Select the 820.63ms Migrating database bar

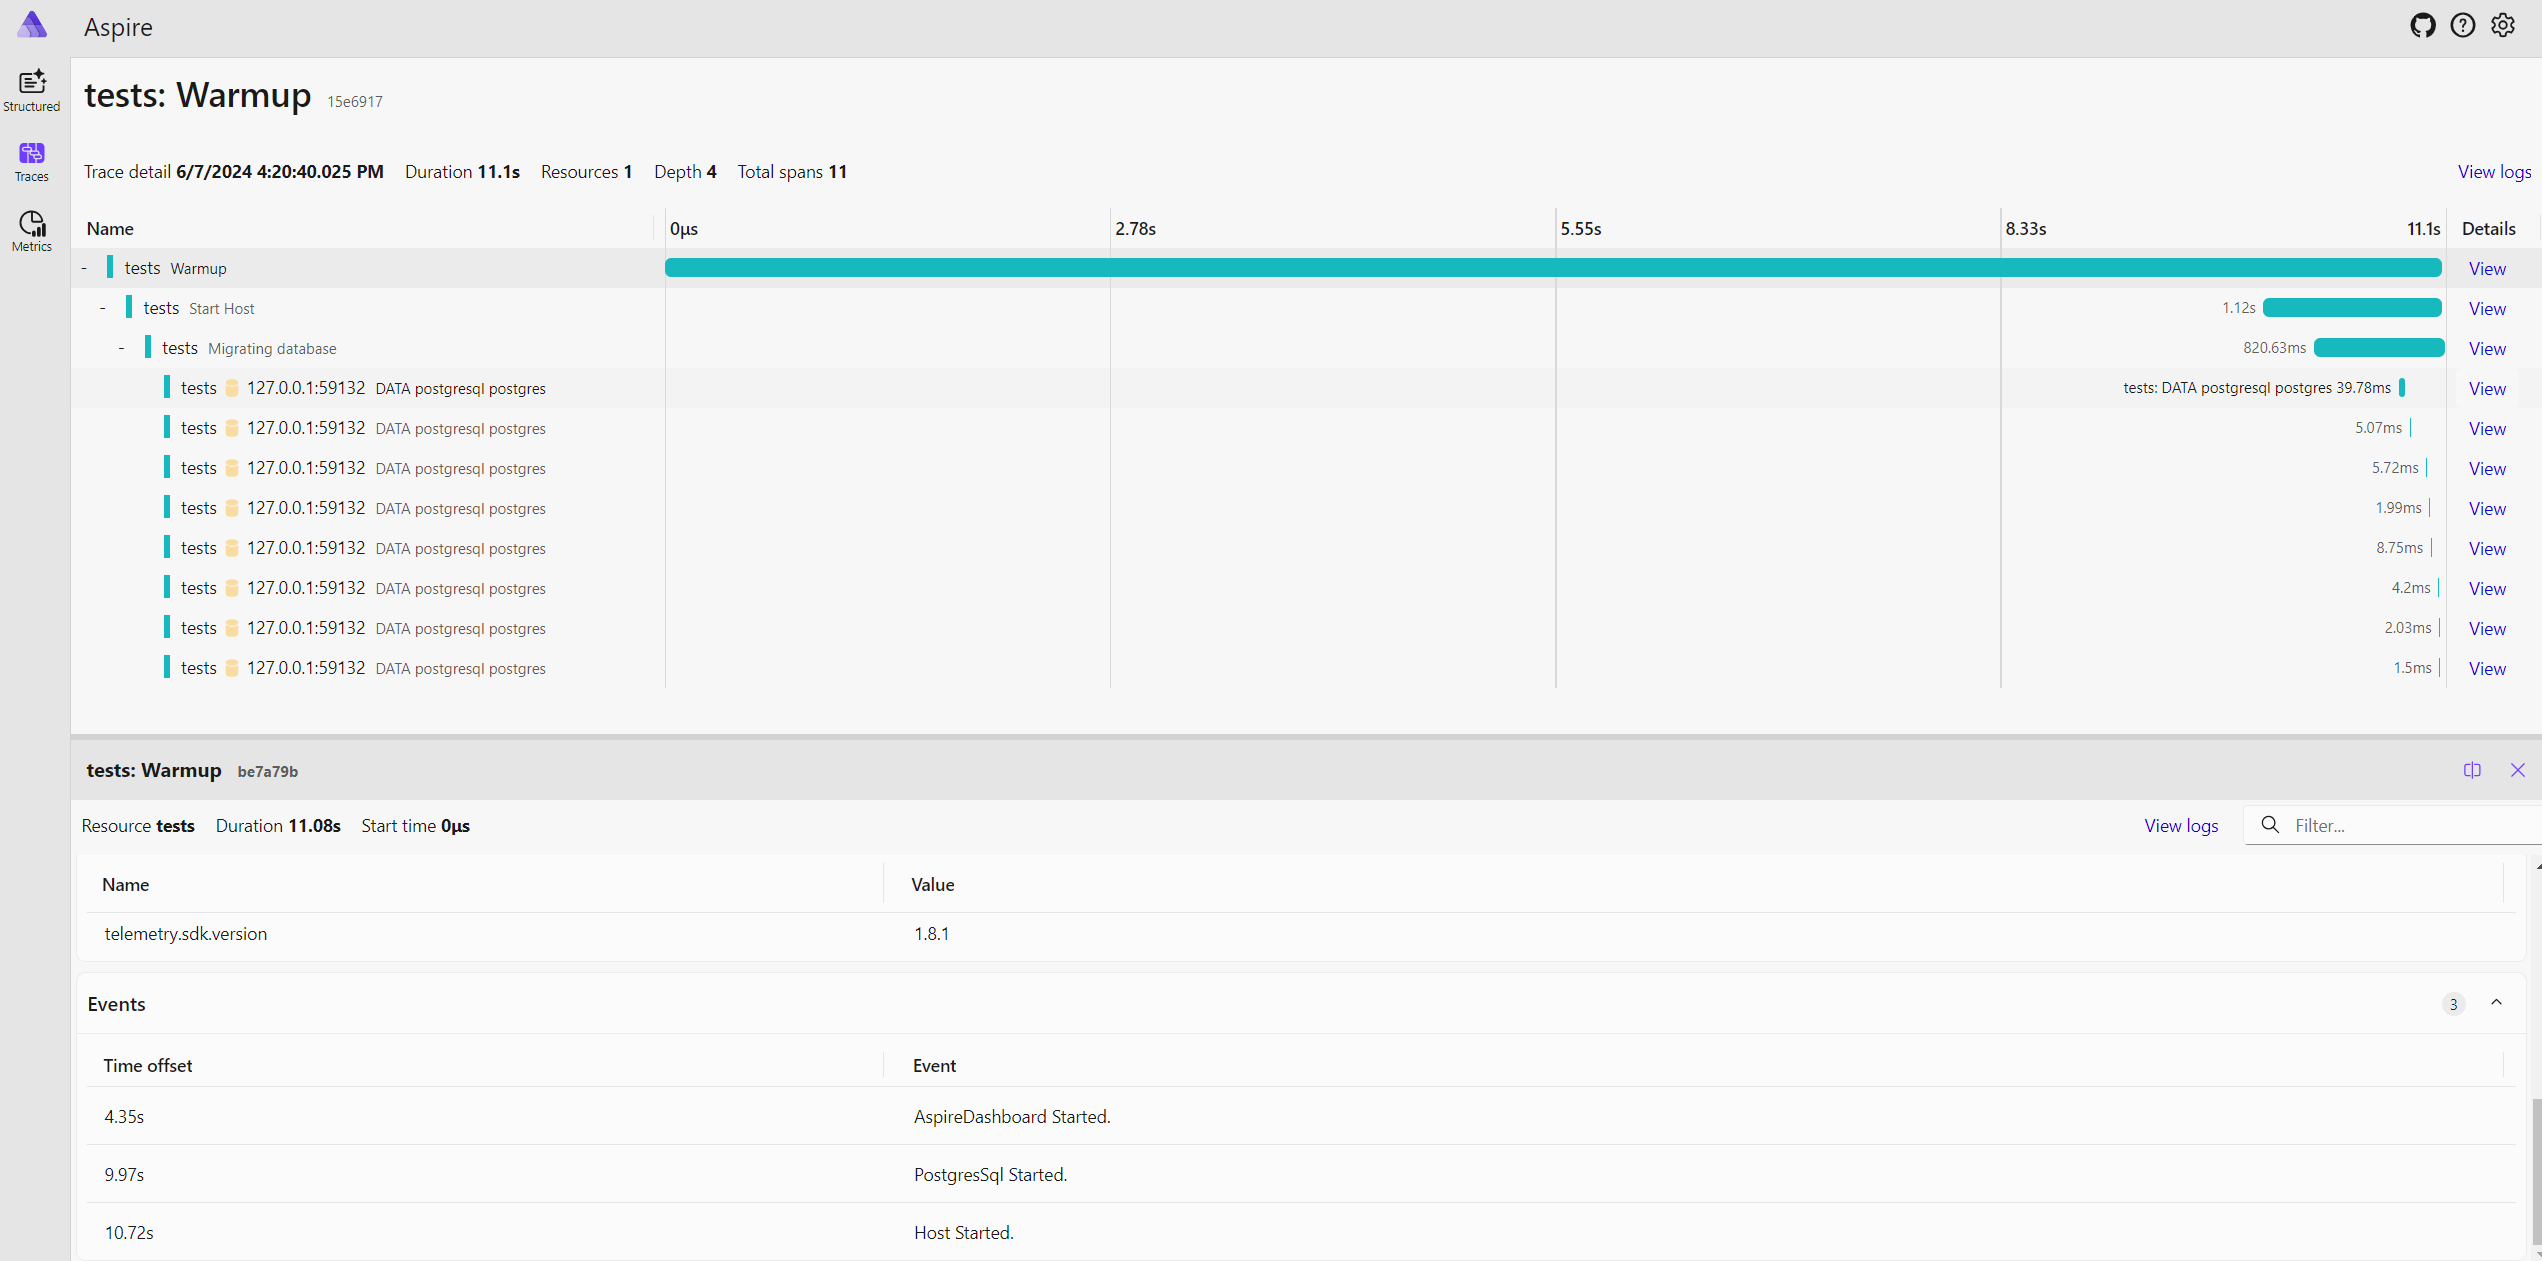click(x=2378, y=348)
